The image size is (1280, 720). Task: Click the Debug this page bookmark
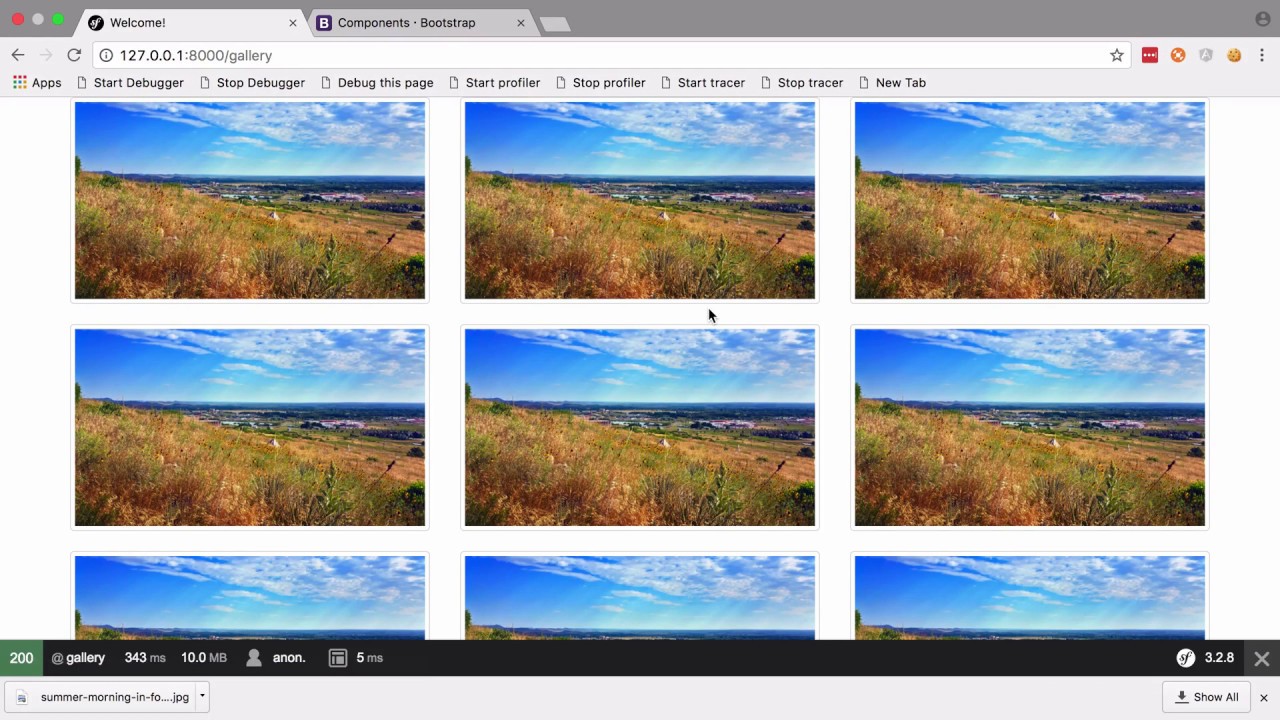point(377,83)
